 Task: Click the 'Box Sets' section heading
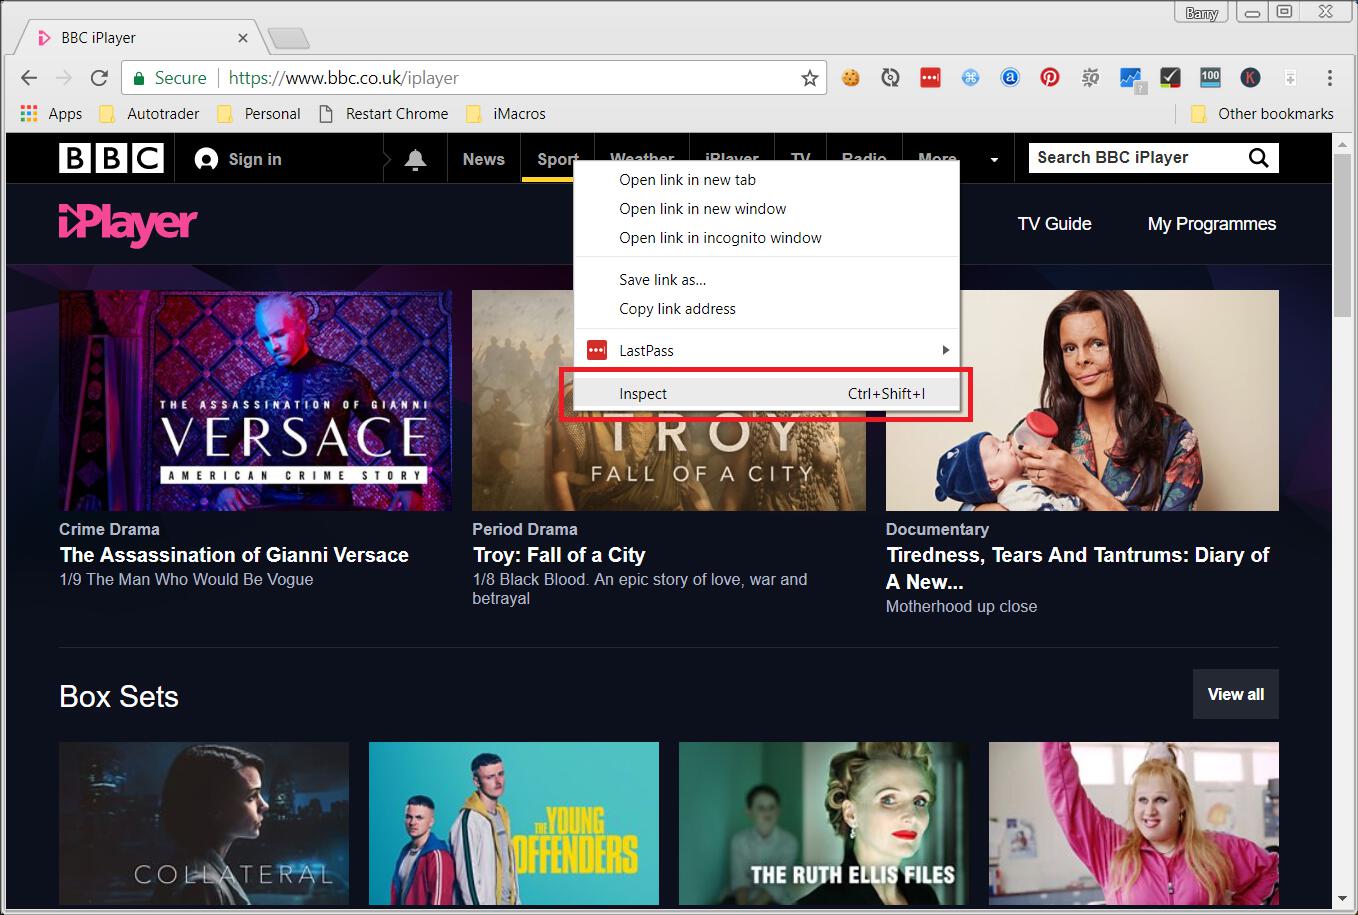pyautogui.click(x=119, y=697)
